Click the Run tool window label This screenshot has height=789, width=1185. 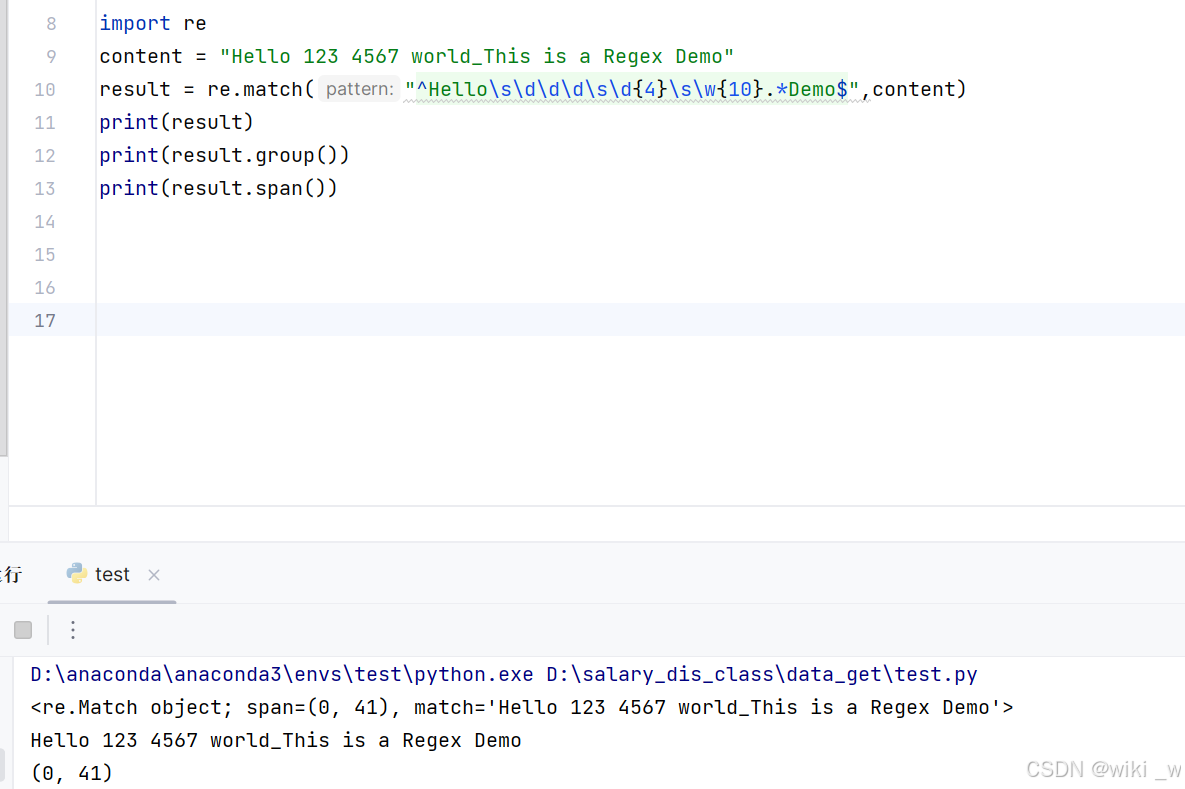click(x=11, y=574)
